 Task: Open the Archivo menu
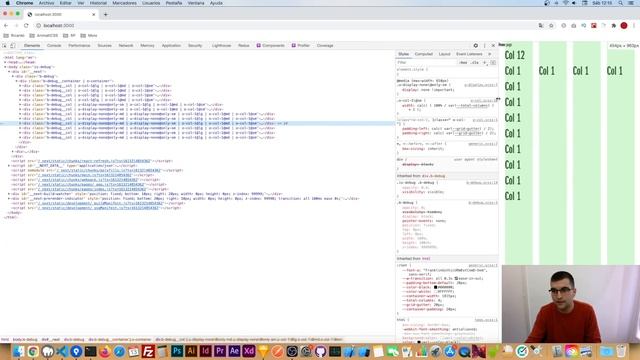(x=46, y=3)
